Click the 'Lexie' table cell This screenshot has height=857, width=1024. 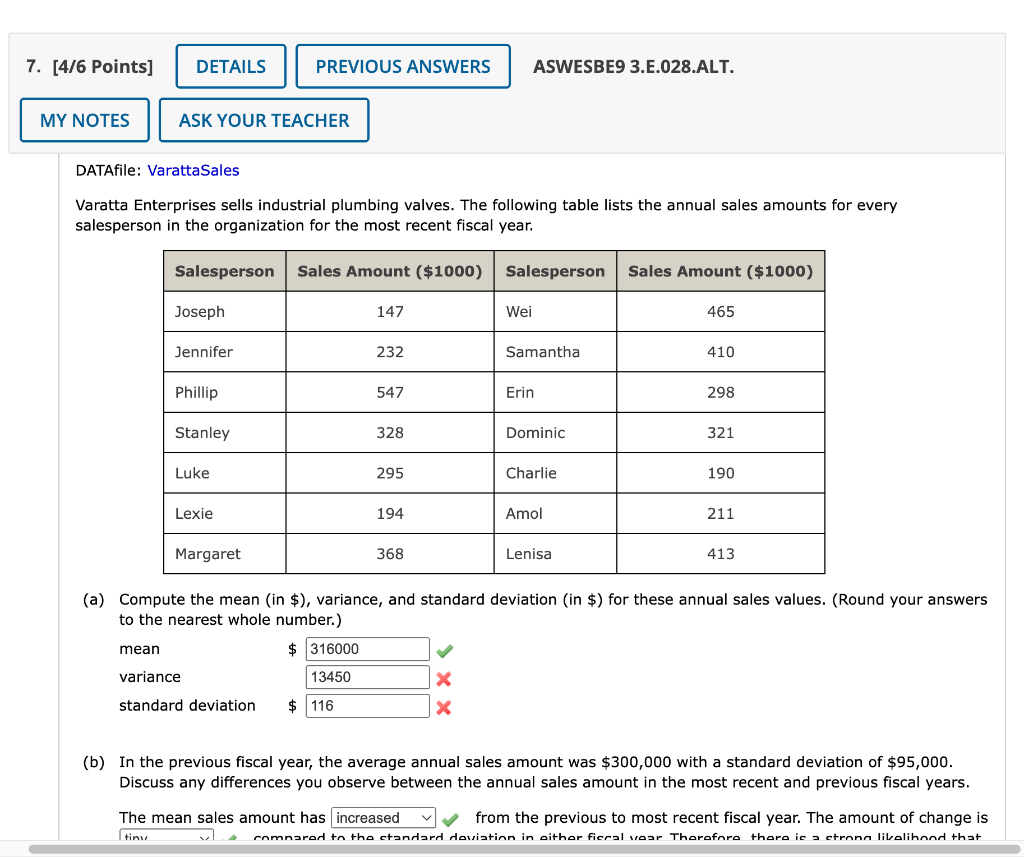tap(225, 513)
